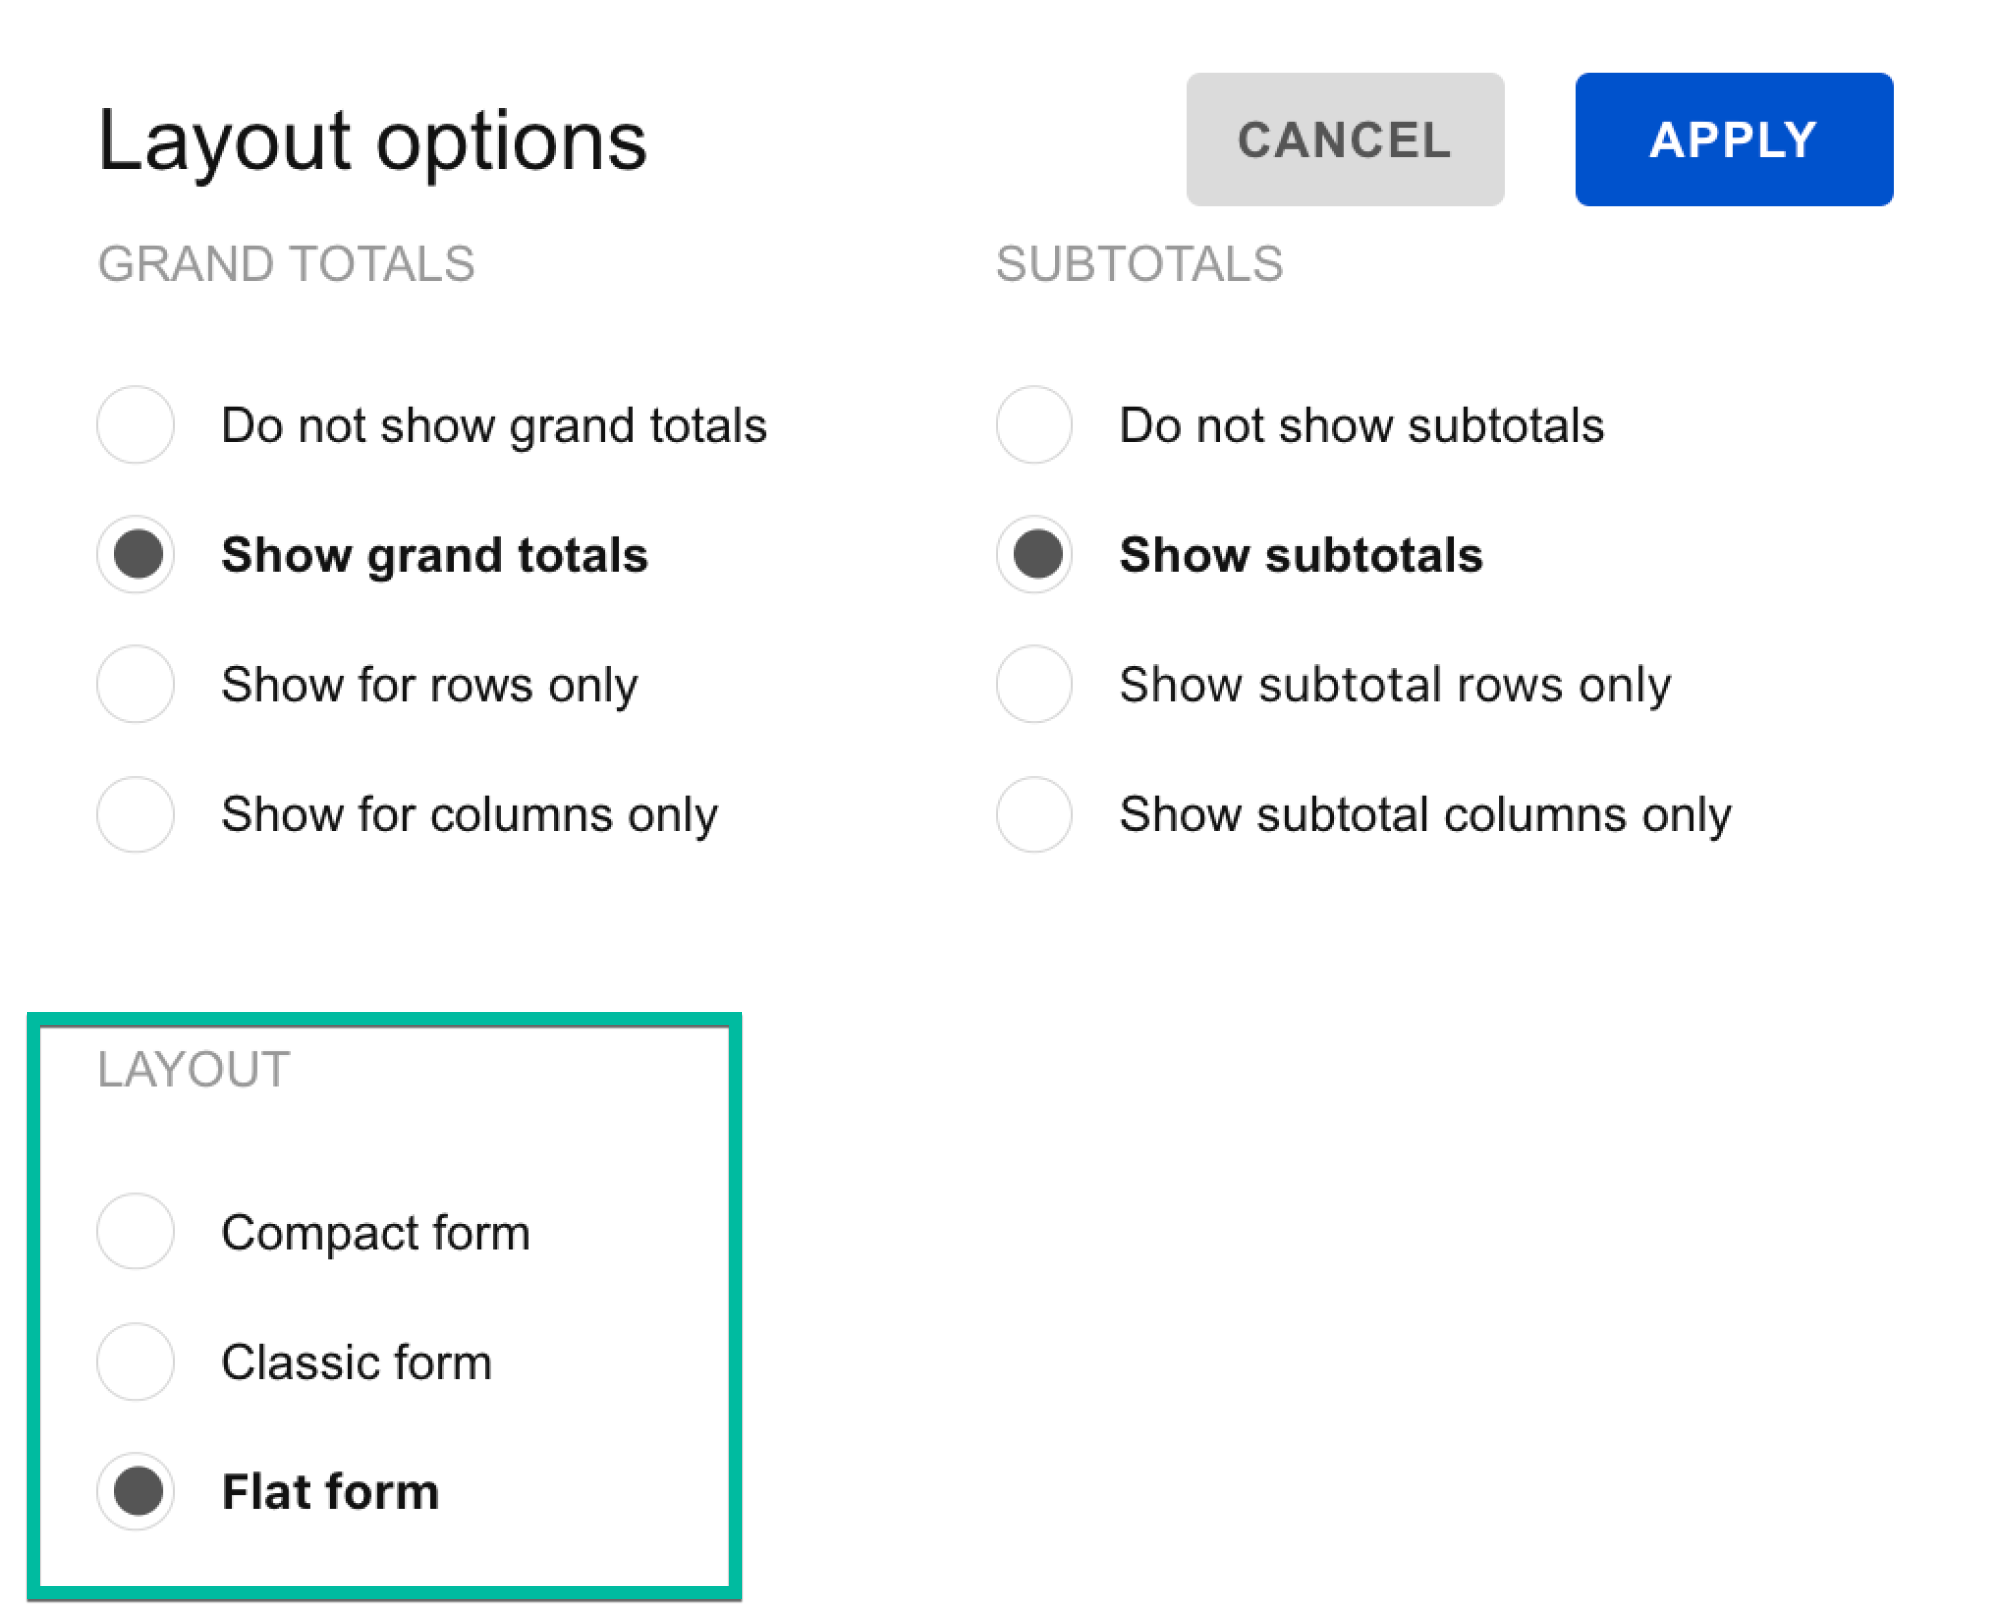Image resolution: width=2000 pixels, height=1613 pixels.
Task: Choose 'Show for columns only' option
Action: (x=136, y=814)
